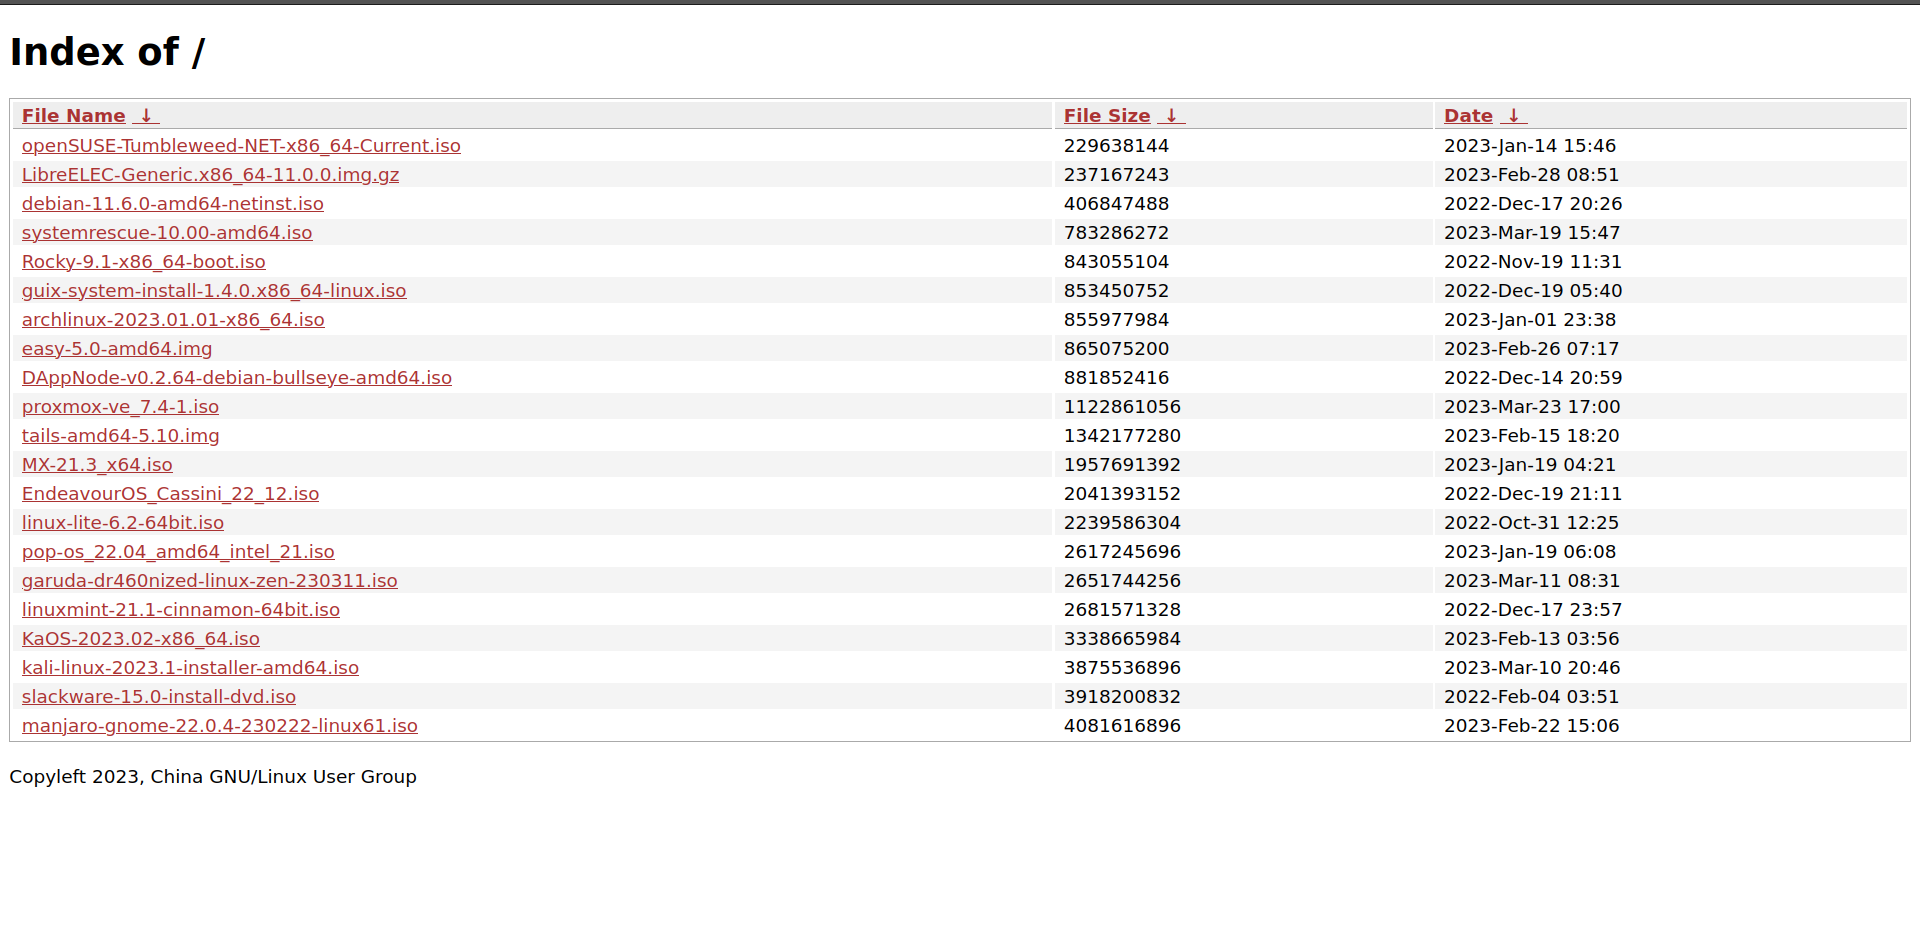Image resolution: width=1920 pixels, height=942 pixels.
Task: Click date 2023-Mar-11 08:31
Action: pos(1532,581)
